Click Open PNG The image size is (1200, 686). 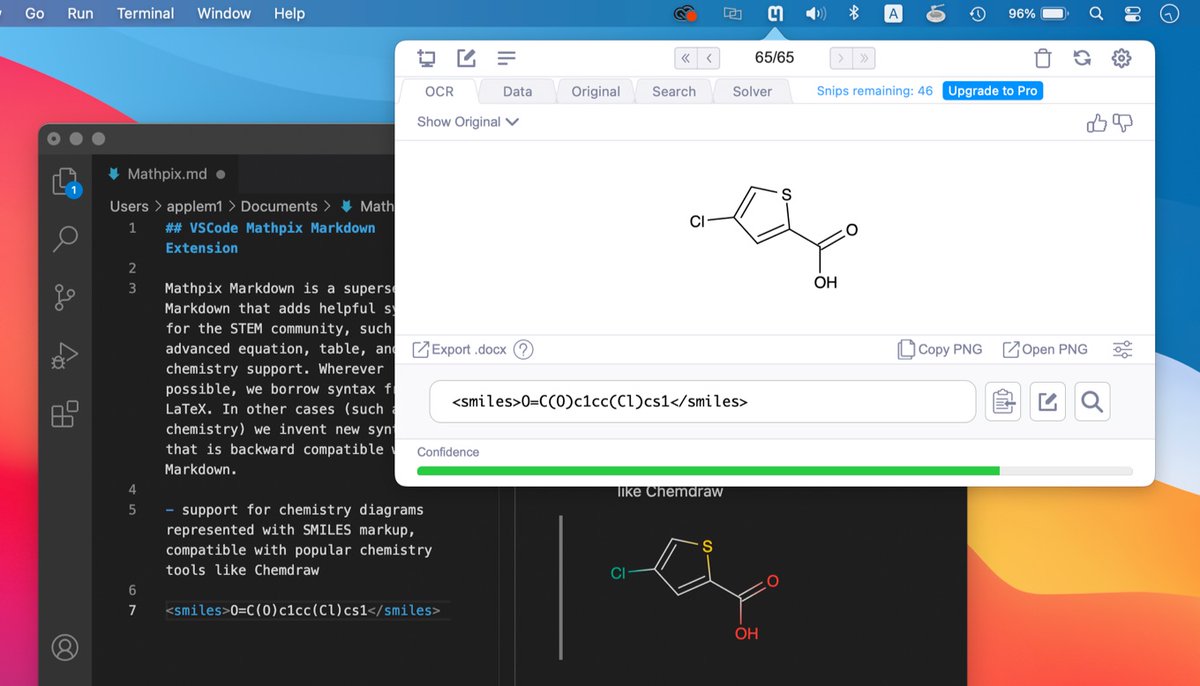point(1045,349)
